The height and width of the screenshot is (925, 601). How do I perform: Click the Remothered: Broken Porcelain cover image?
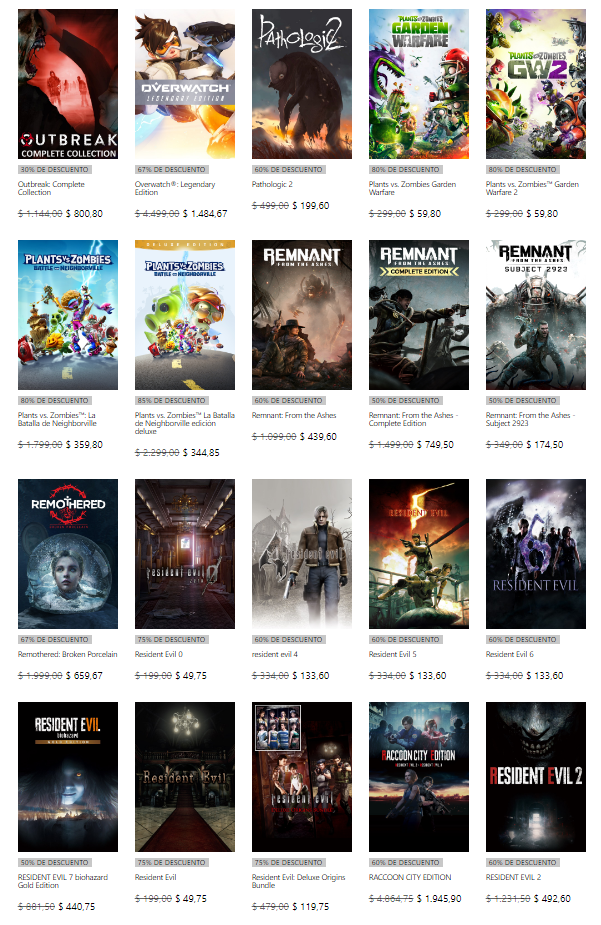tap(68, 553)
